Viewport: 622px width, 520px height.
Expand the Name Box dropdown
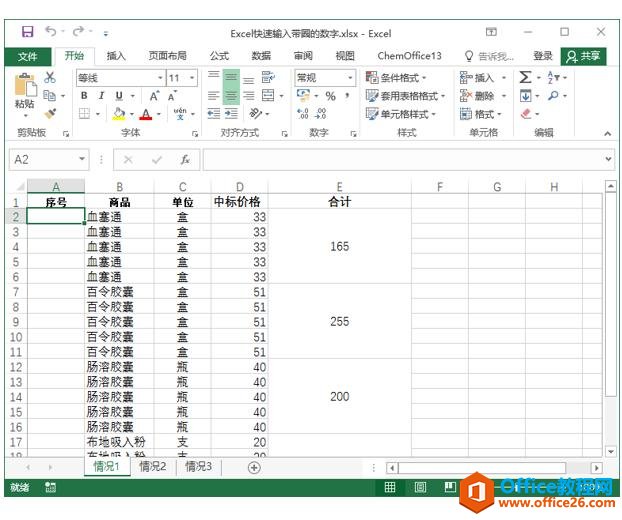tap(82, 159)
